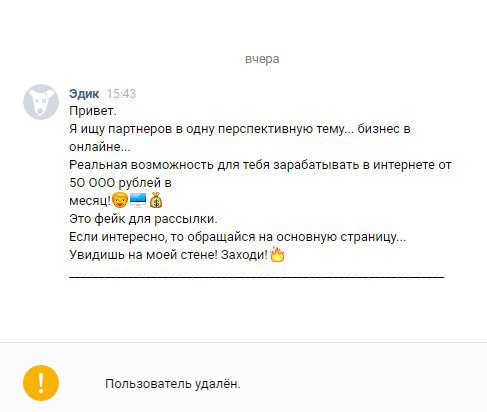This screenshot has height=412, width=487.
Task: Open the deleted user's dog avatar
Action: [41, 102]
